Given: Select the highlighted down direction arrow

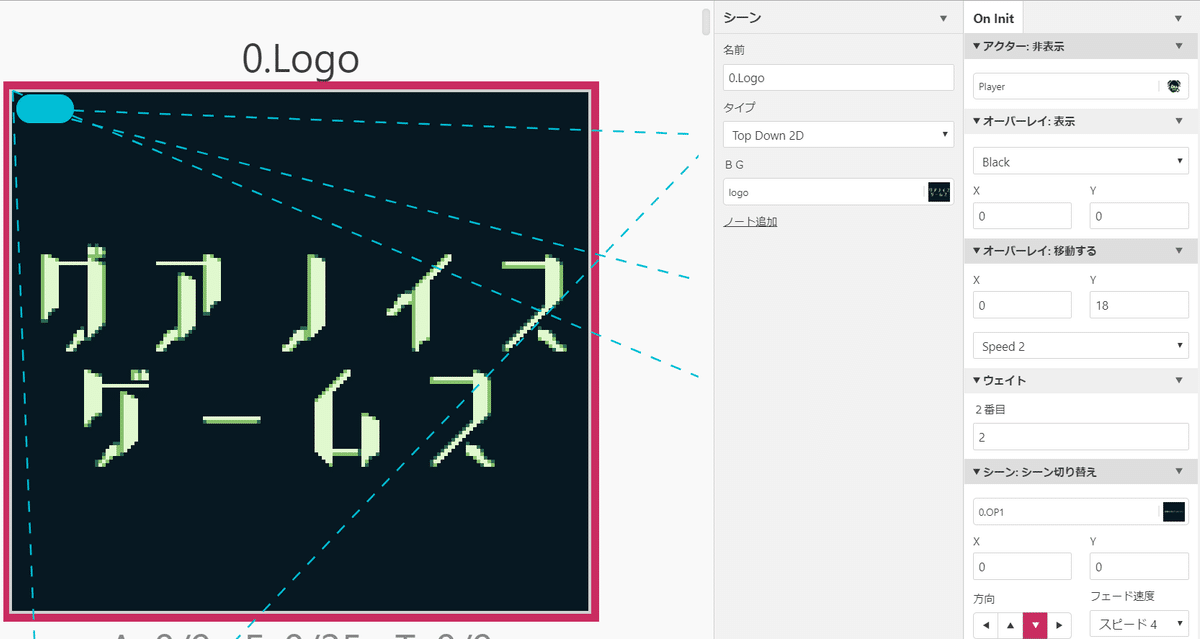Looking at the screenshot, I should [x=1035, y=624].
